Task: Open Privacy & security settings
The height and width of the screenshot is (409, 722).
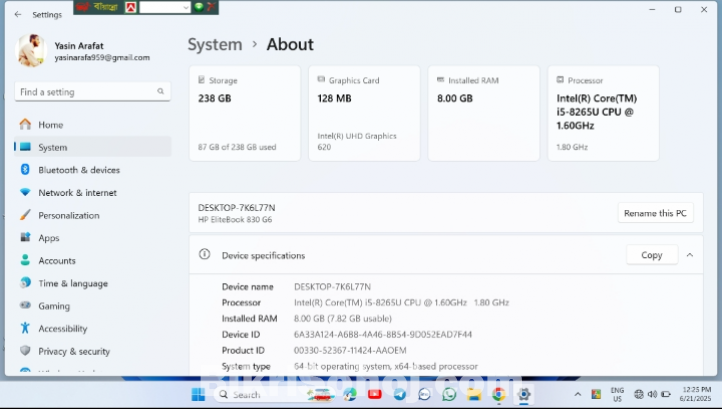Action: (93, 351)
